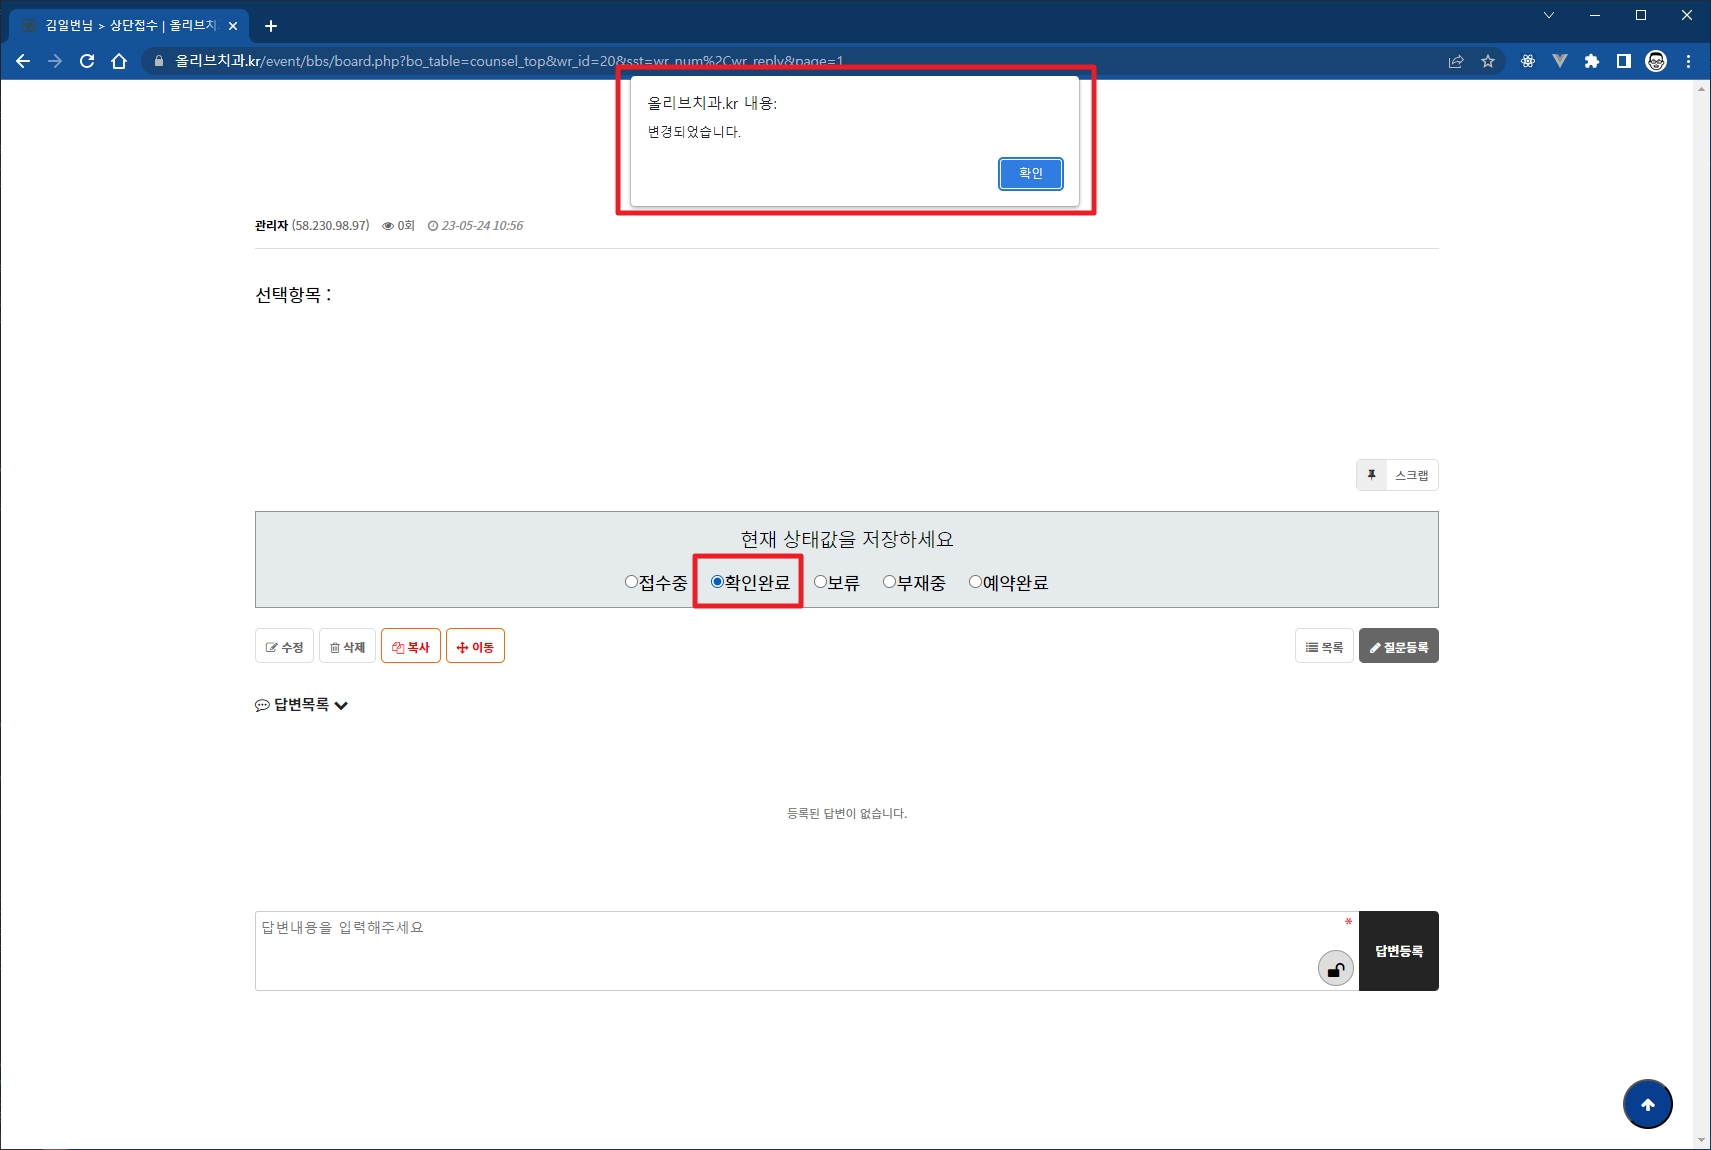Select the 보류 status radio button
Viewport: 1711px width, 1150px height.
point(820,582)
